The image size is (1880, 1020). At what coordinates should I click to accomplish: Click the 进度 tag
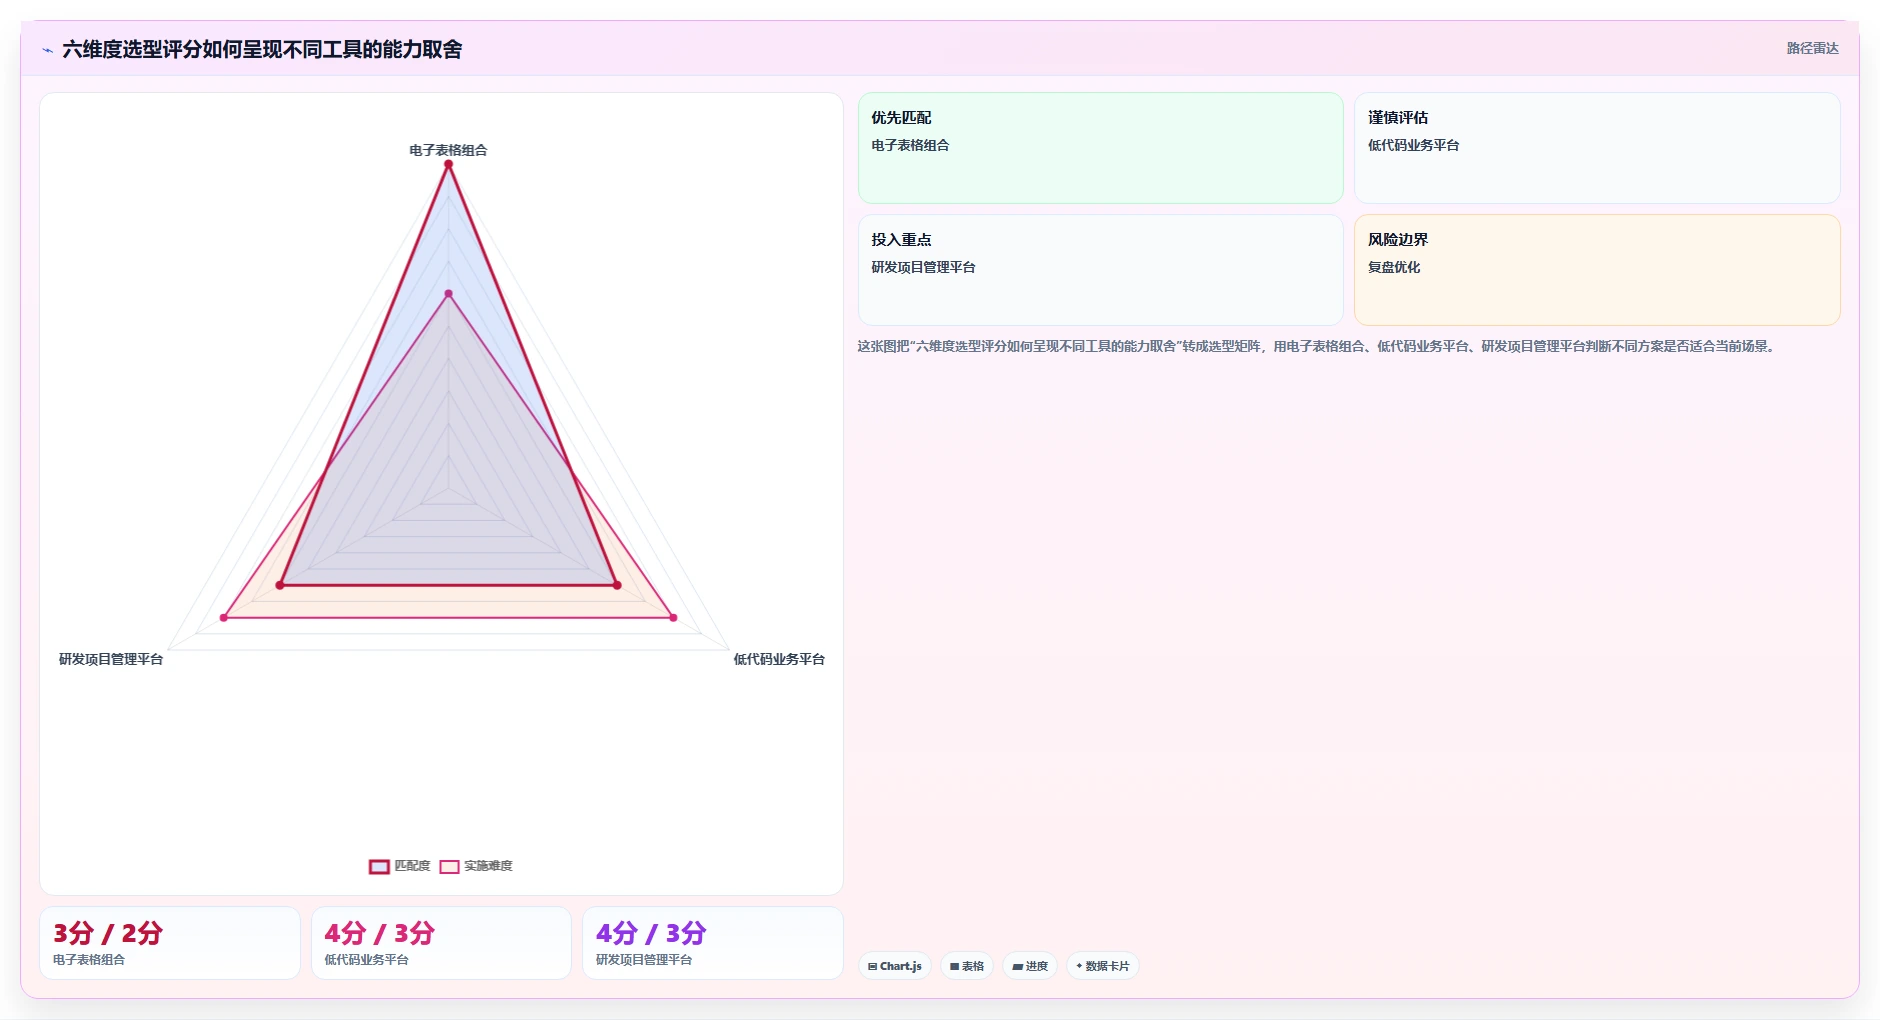pos(1030,966)
